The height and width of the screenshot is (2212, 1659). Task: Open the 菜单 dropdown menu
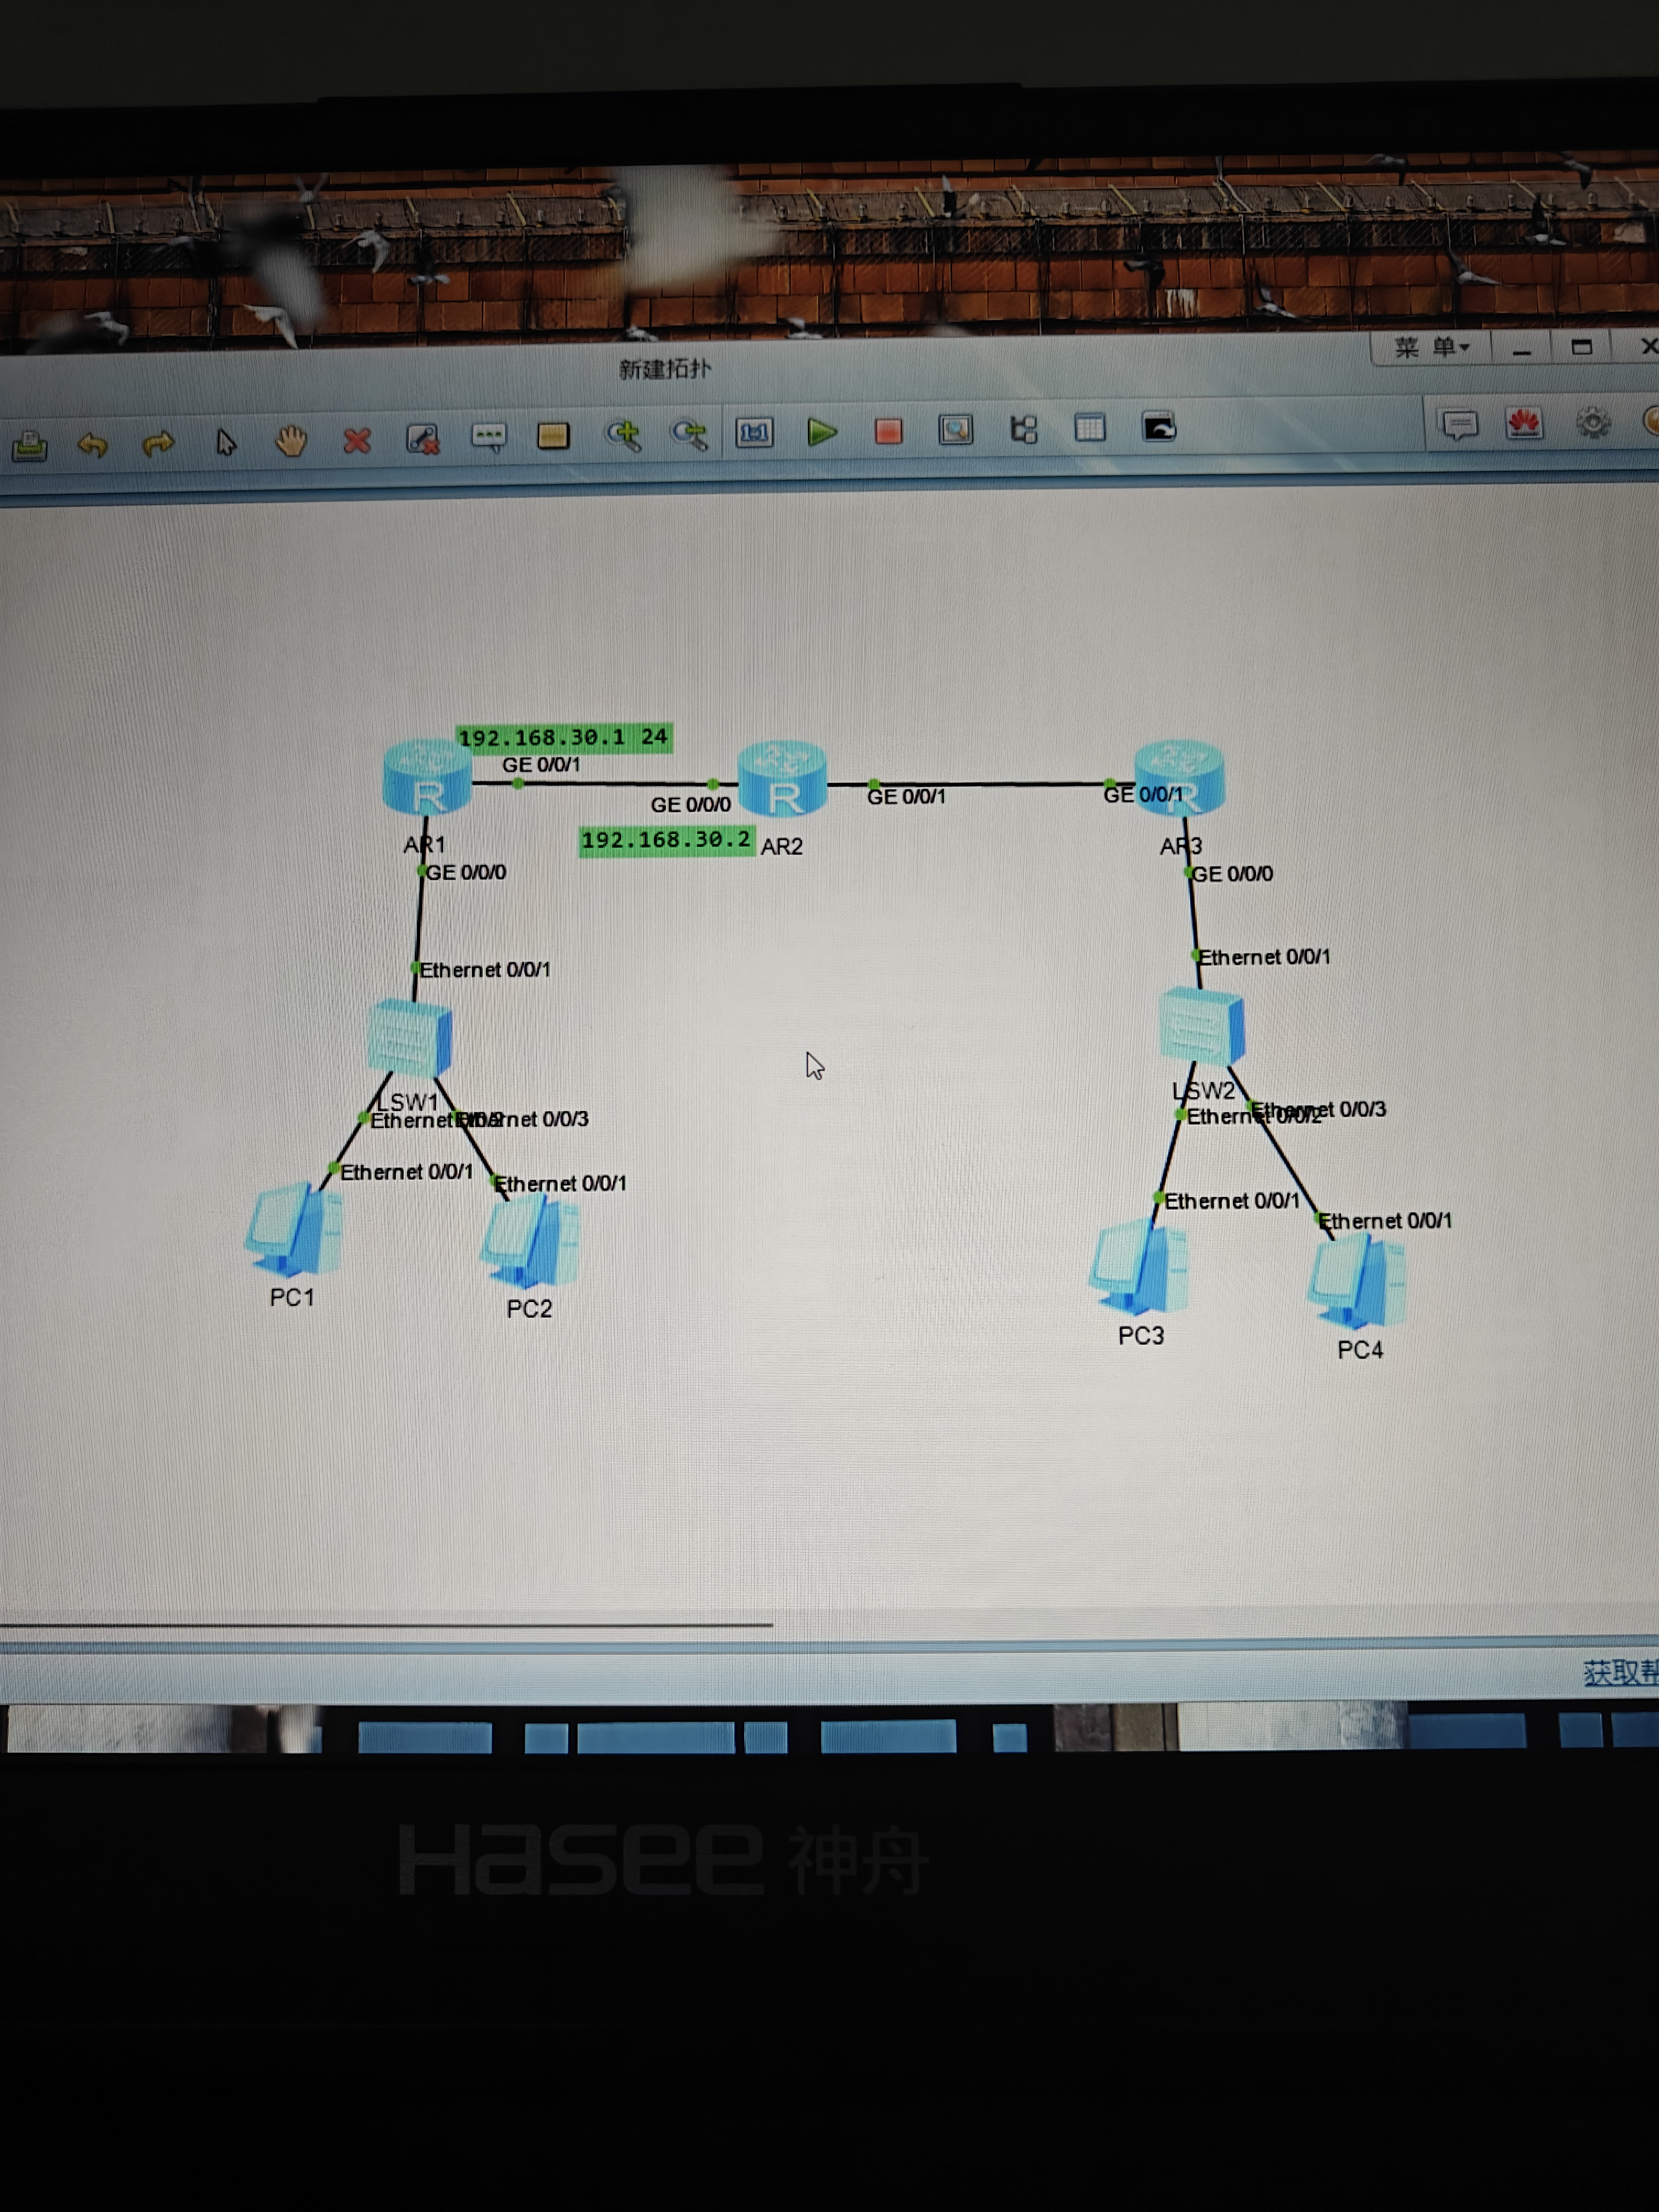(x=1431, y=347)
